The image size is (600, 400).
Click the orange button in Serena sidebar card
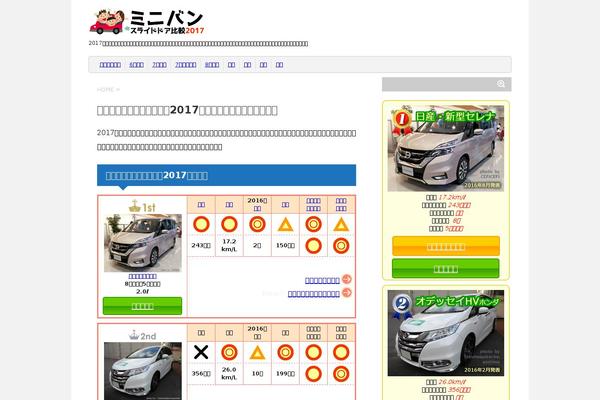446,247
